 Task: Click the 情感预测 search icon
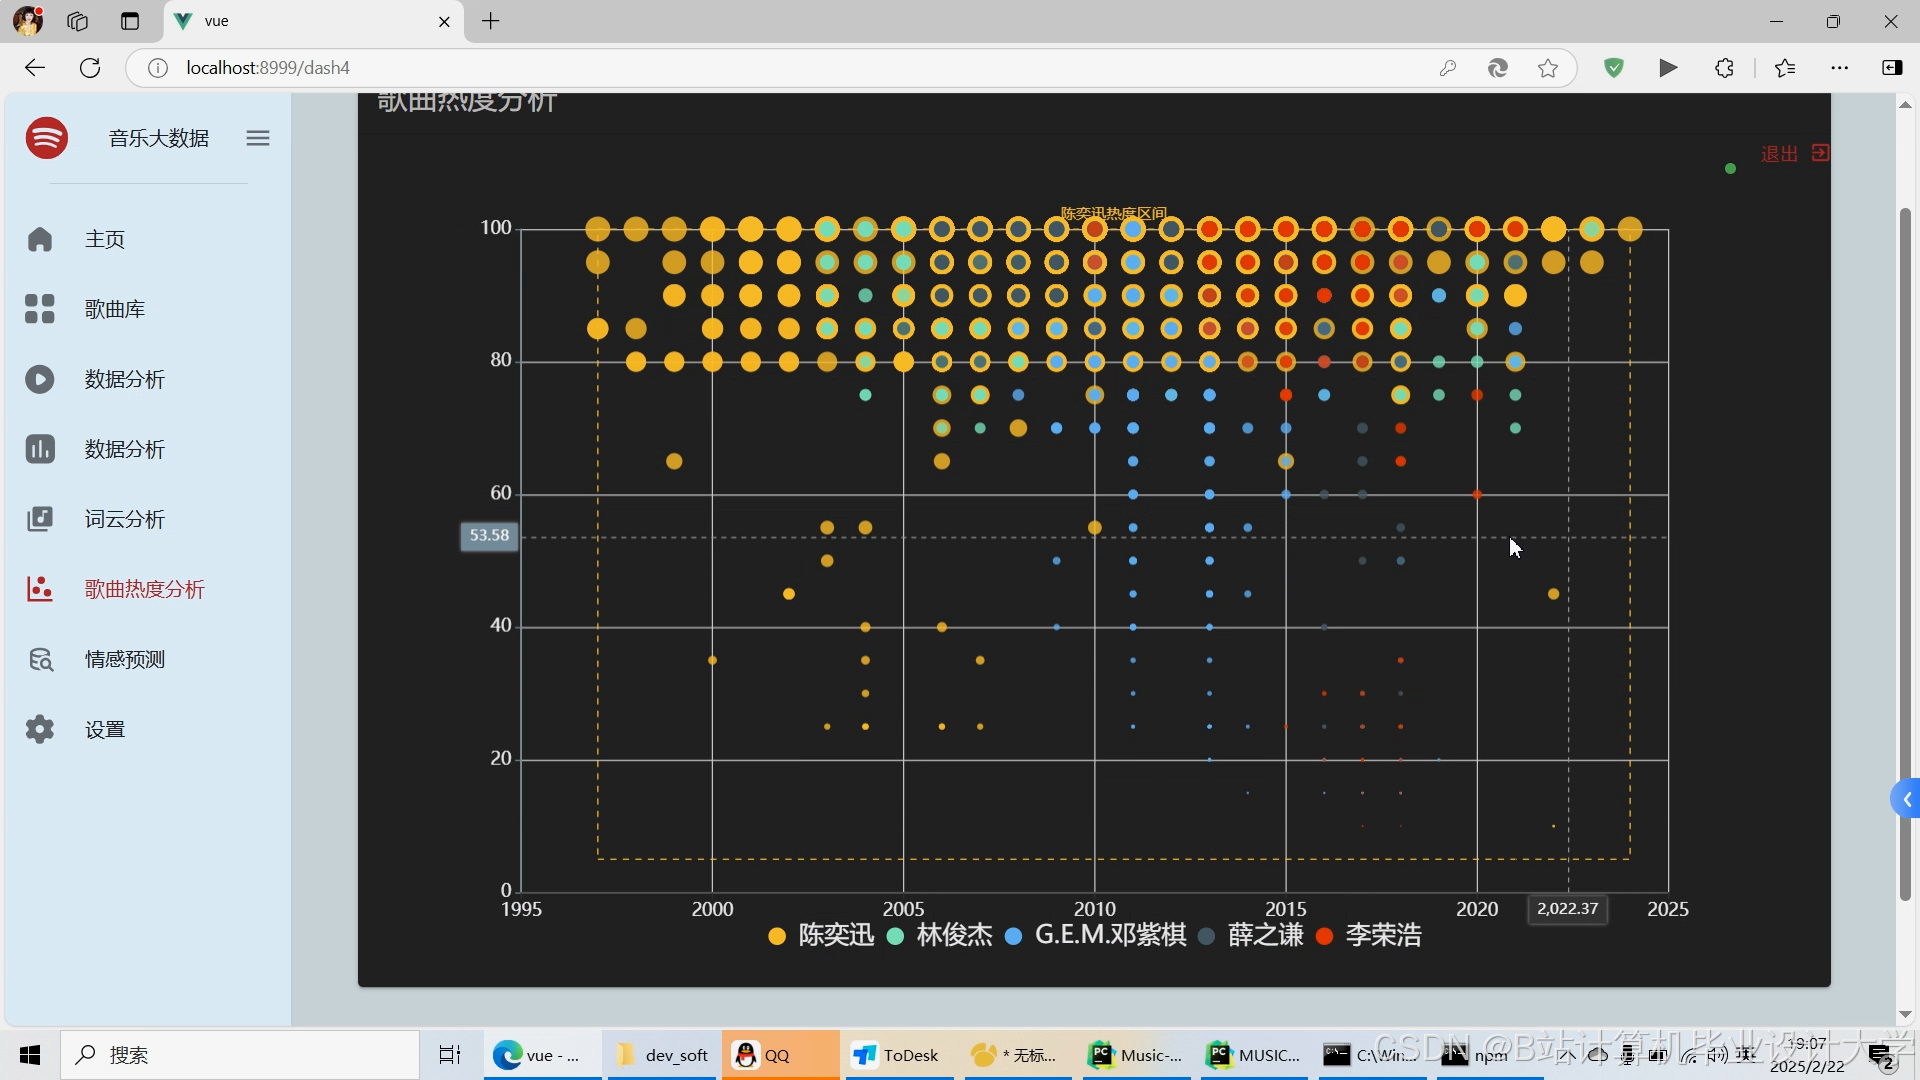coord(40,659)
